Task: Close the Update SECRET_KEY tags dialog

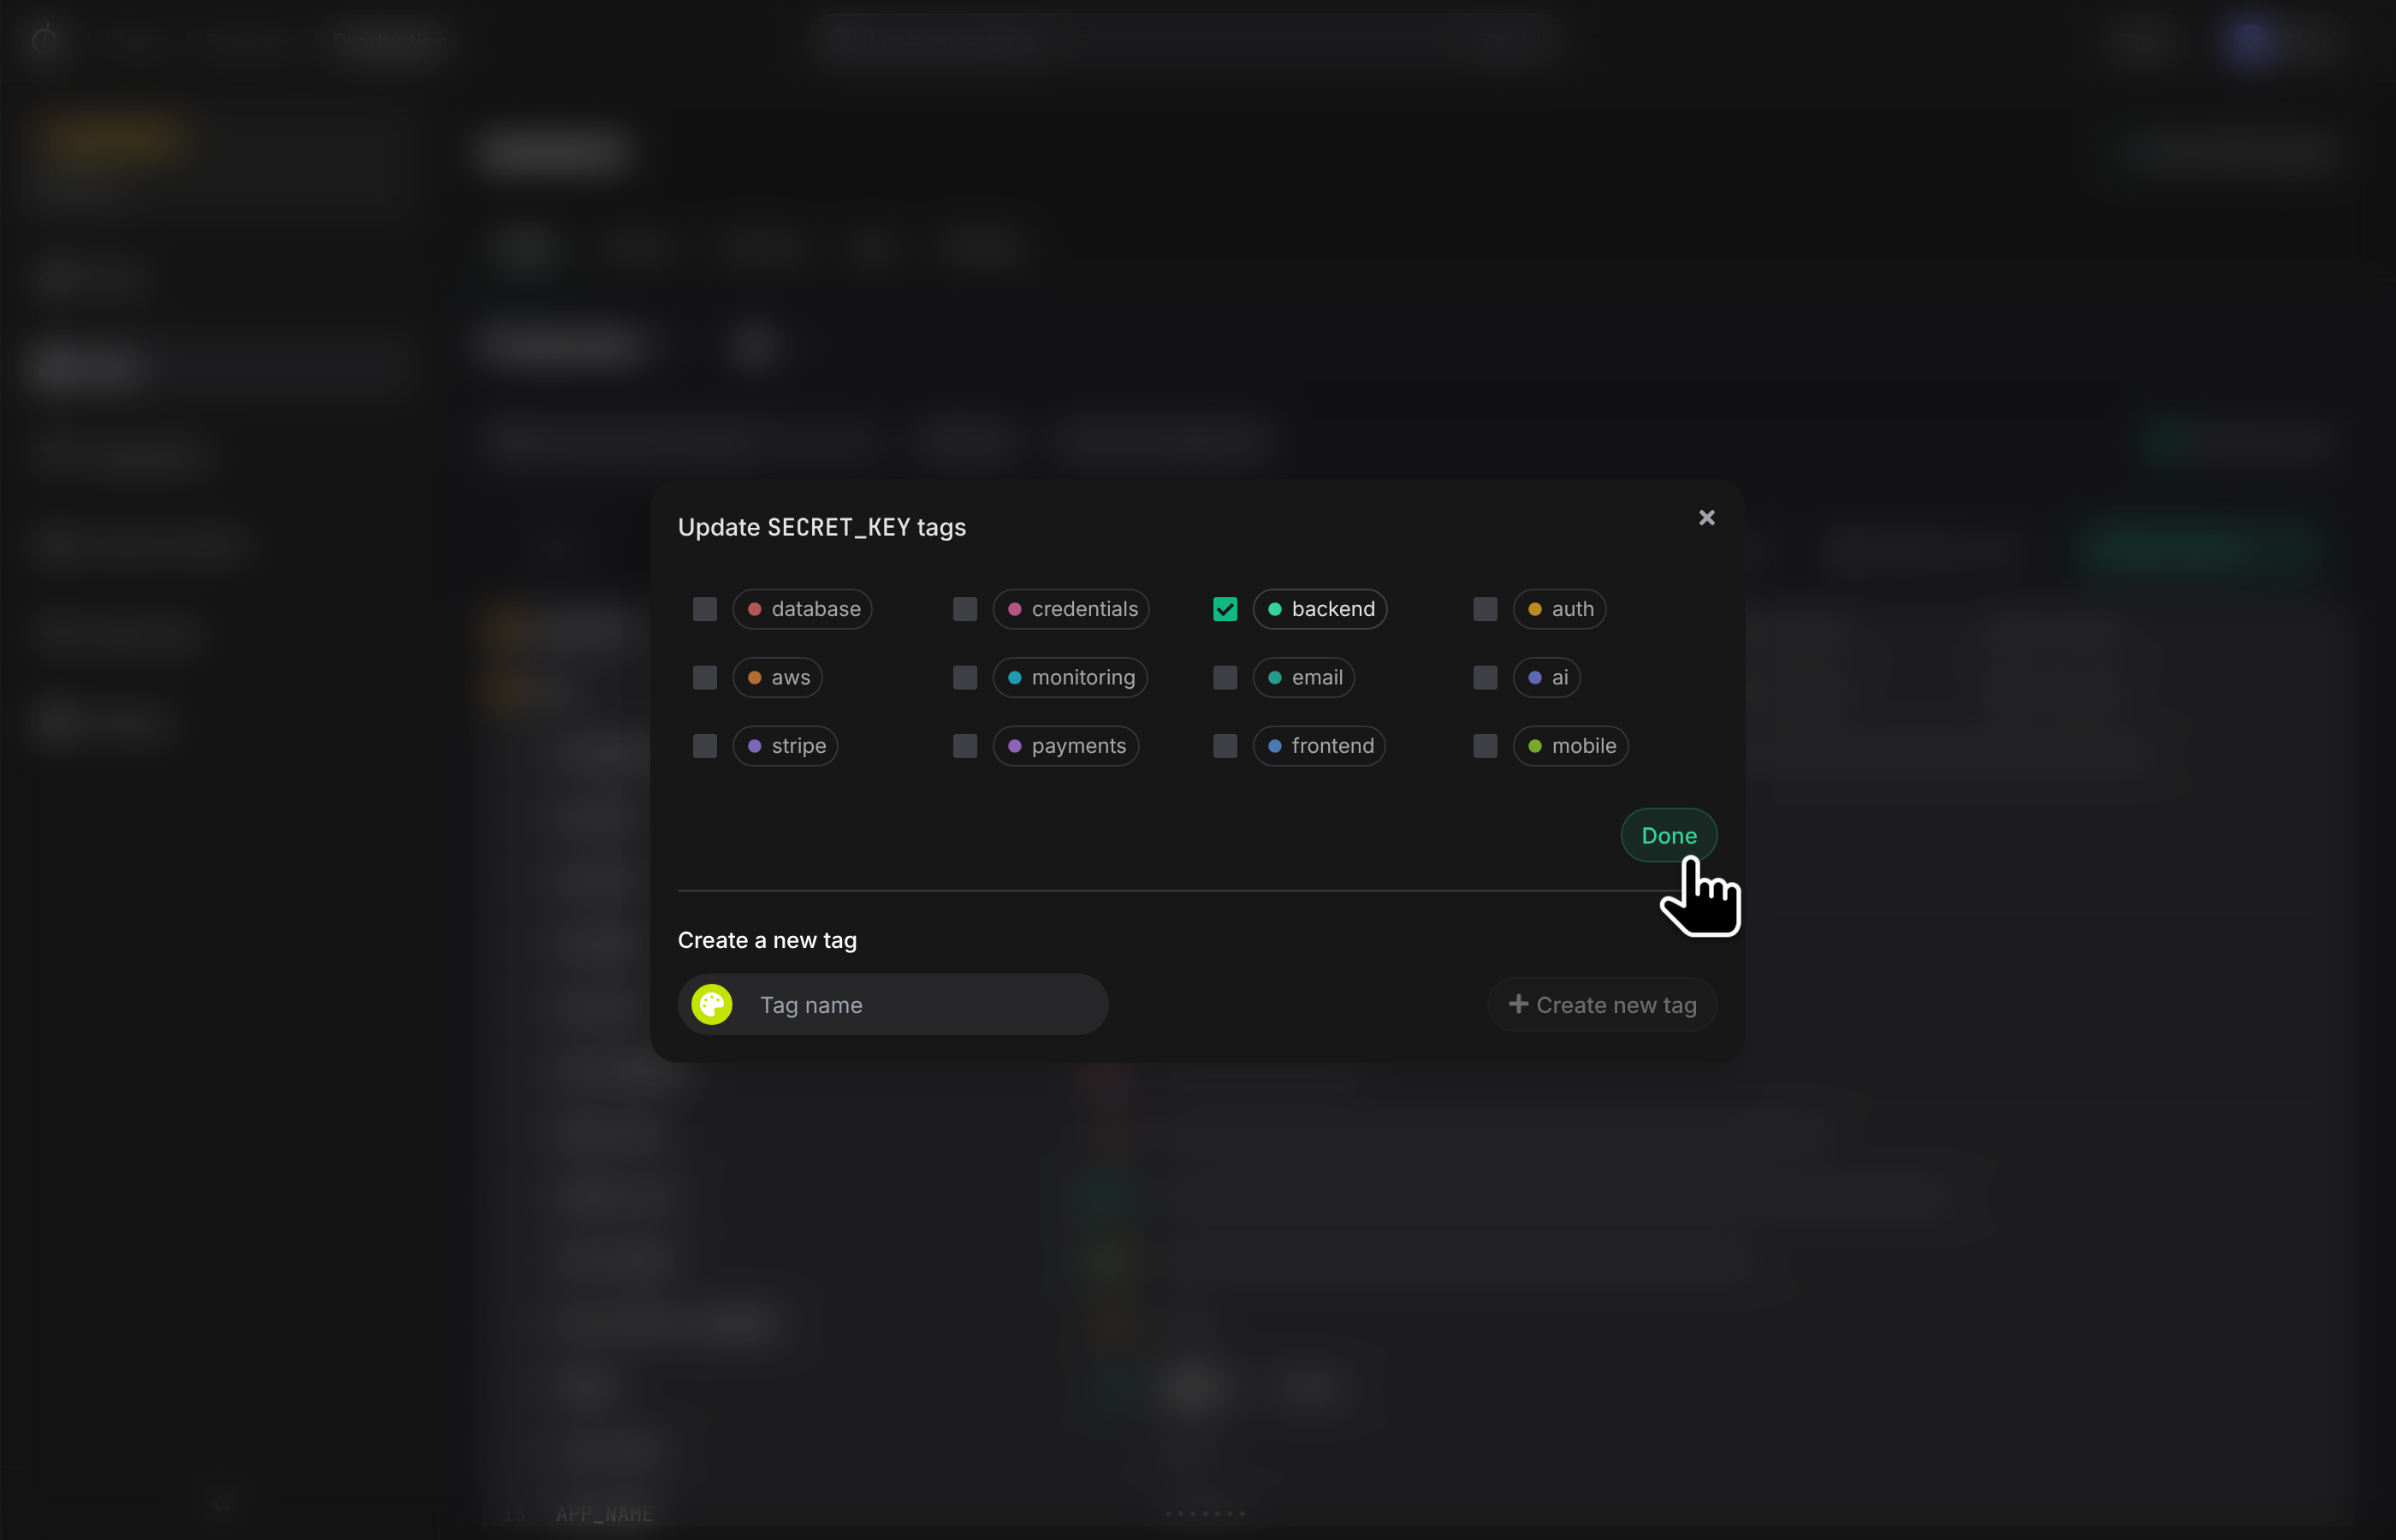Action: click(x=1706, y=517)
